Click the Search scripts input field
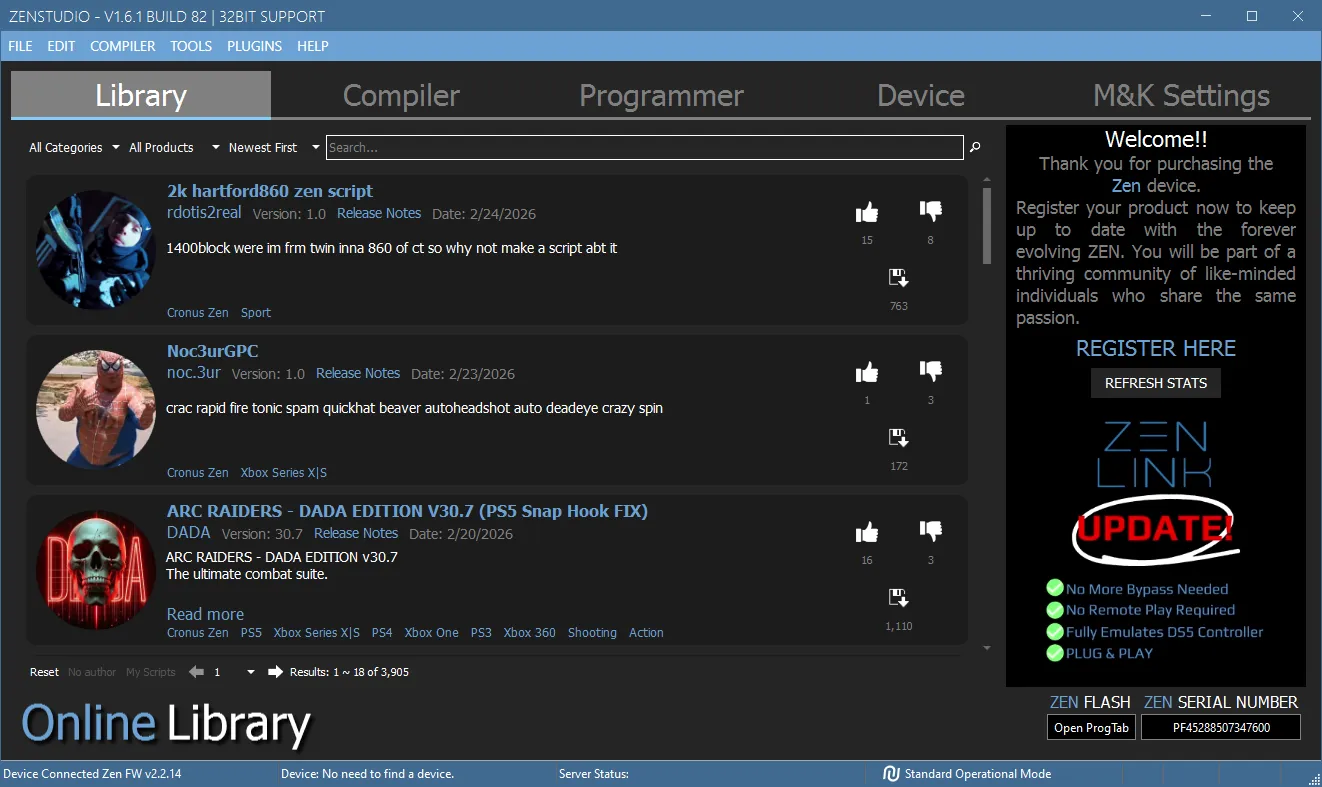The height and width of the screenshot is (787, 1322). pyautogui.click(x=645, y=147)
